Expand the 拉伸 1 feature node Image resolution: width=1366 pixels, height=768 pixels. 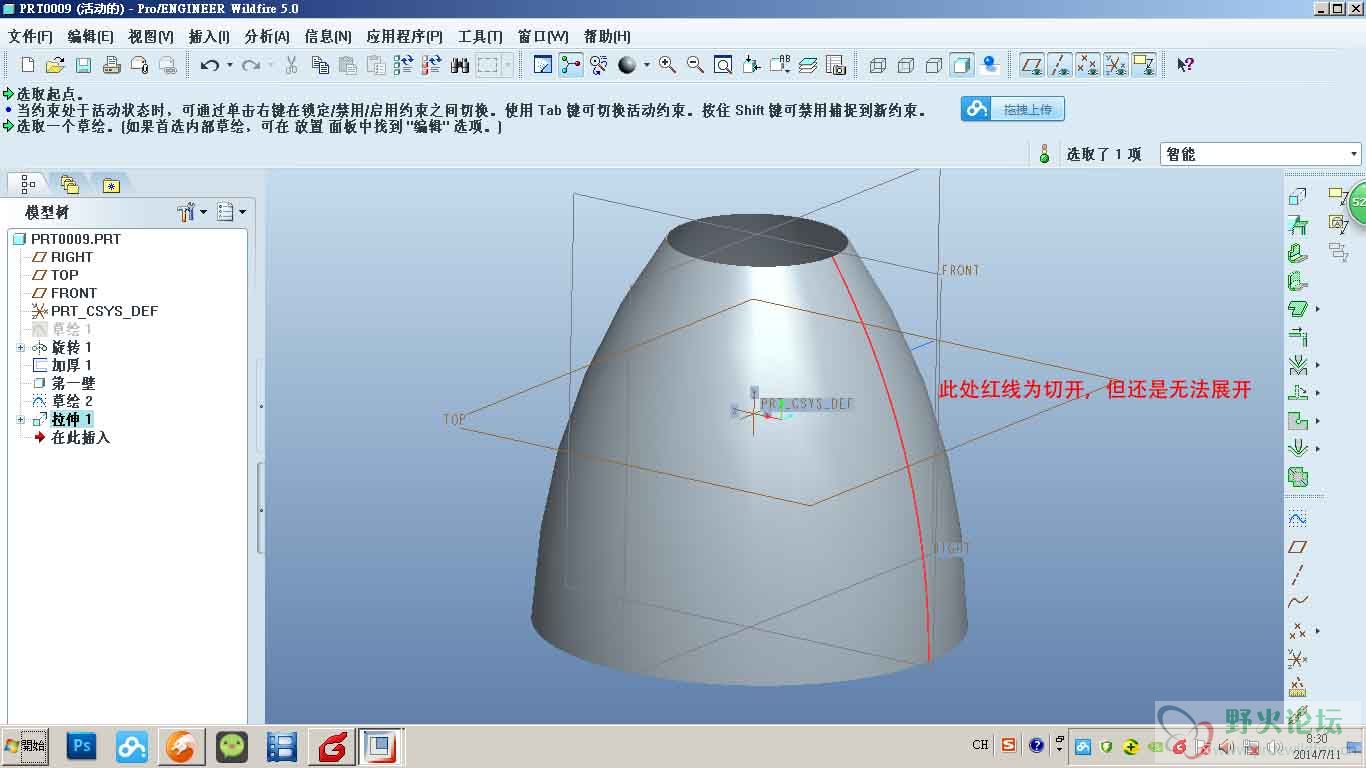coord(21,419)
